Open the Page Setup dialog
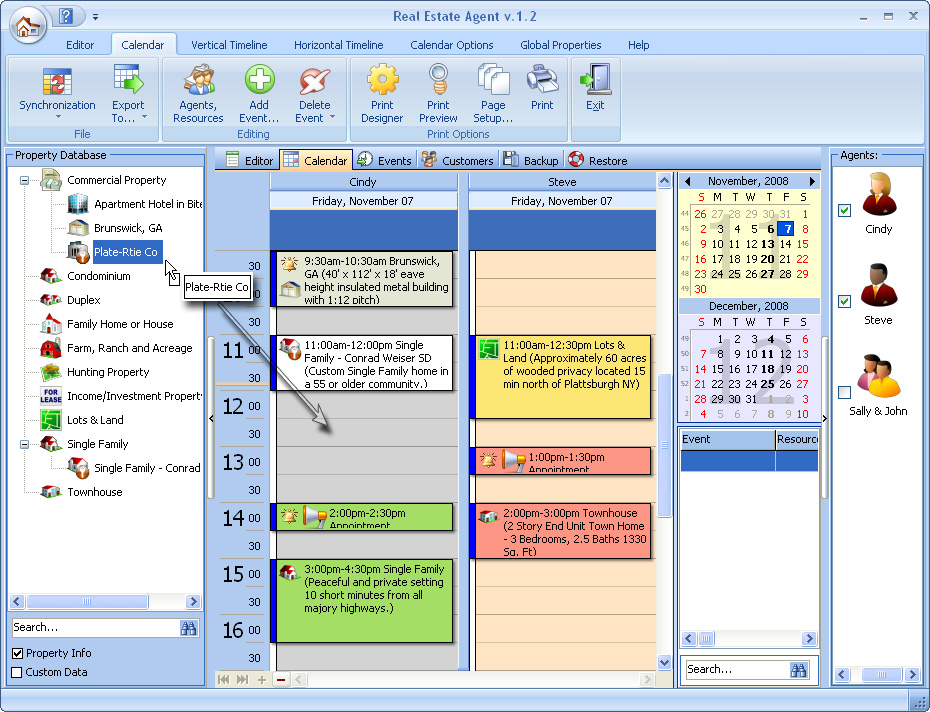Image resolution: width=930 pixels, height=712 pixels. (x=493, y=82)
